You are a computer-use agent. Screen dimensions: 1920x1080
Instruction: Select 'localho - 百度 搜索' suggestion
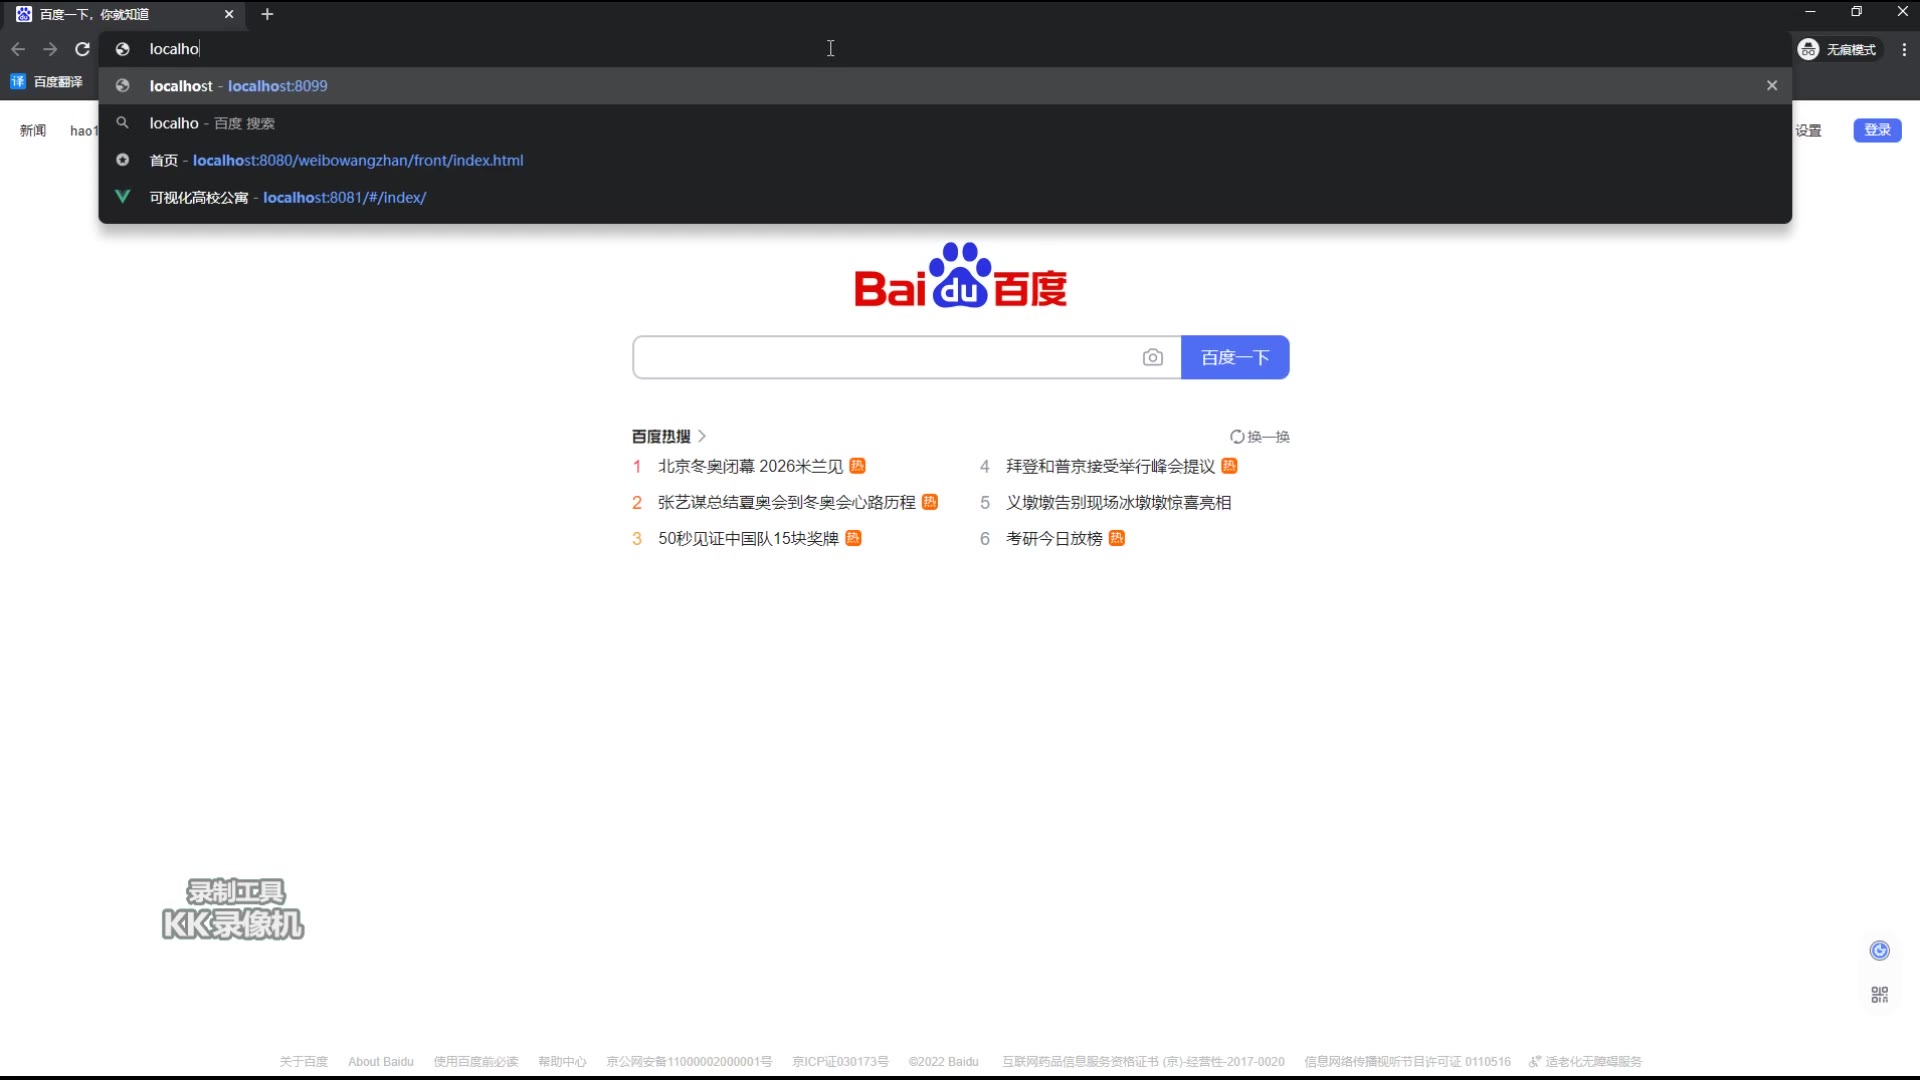[x=945, y=123]
